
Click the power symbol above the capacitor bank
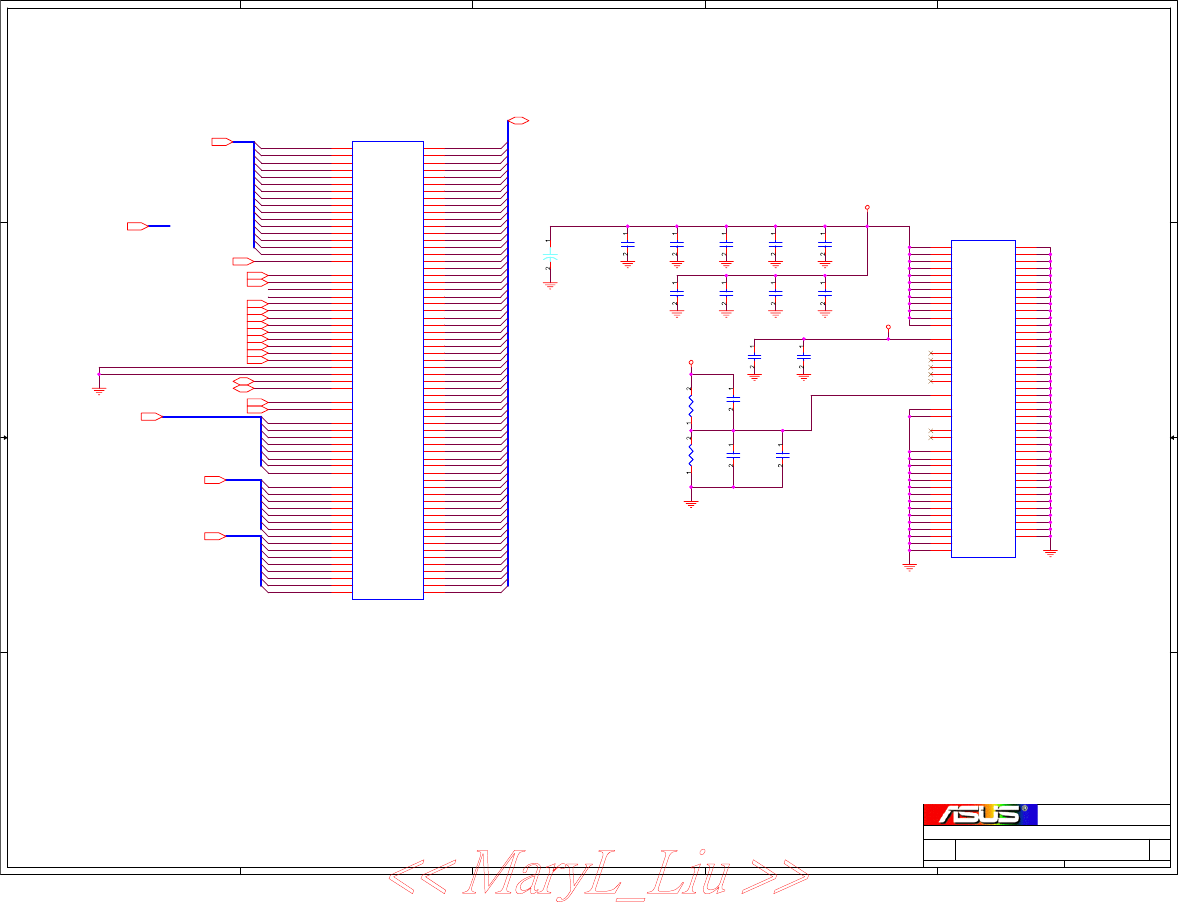pyautogui.click(x=867, y=207)
